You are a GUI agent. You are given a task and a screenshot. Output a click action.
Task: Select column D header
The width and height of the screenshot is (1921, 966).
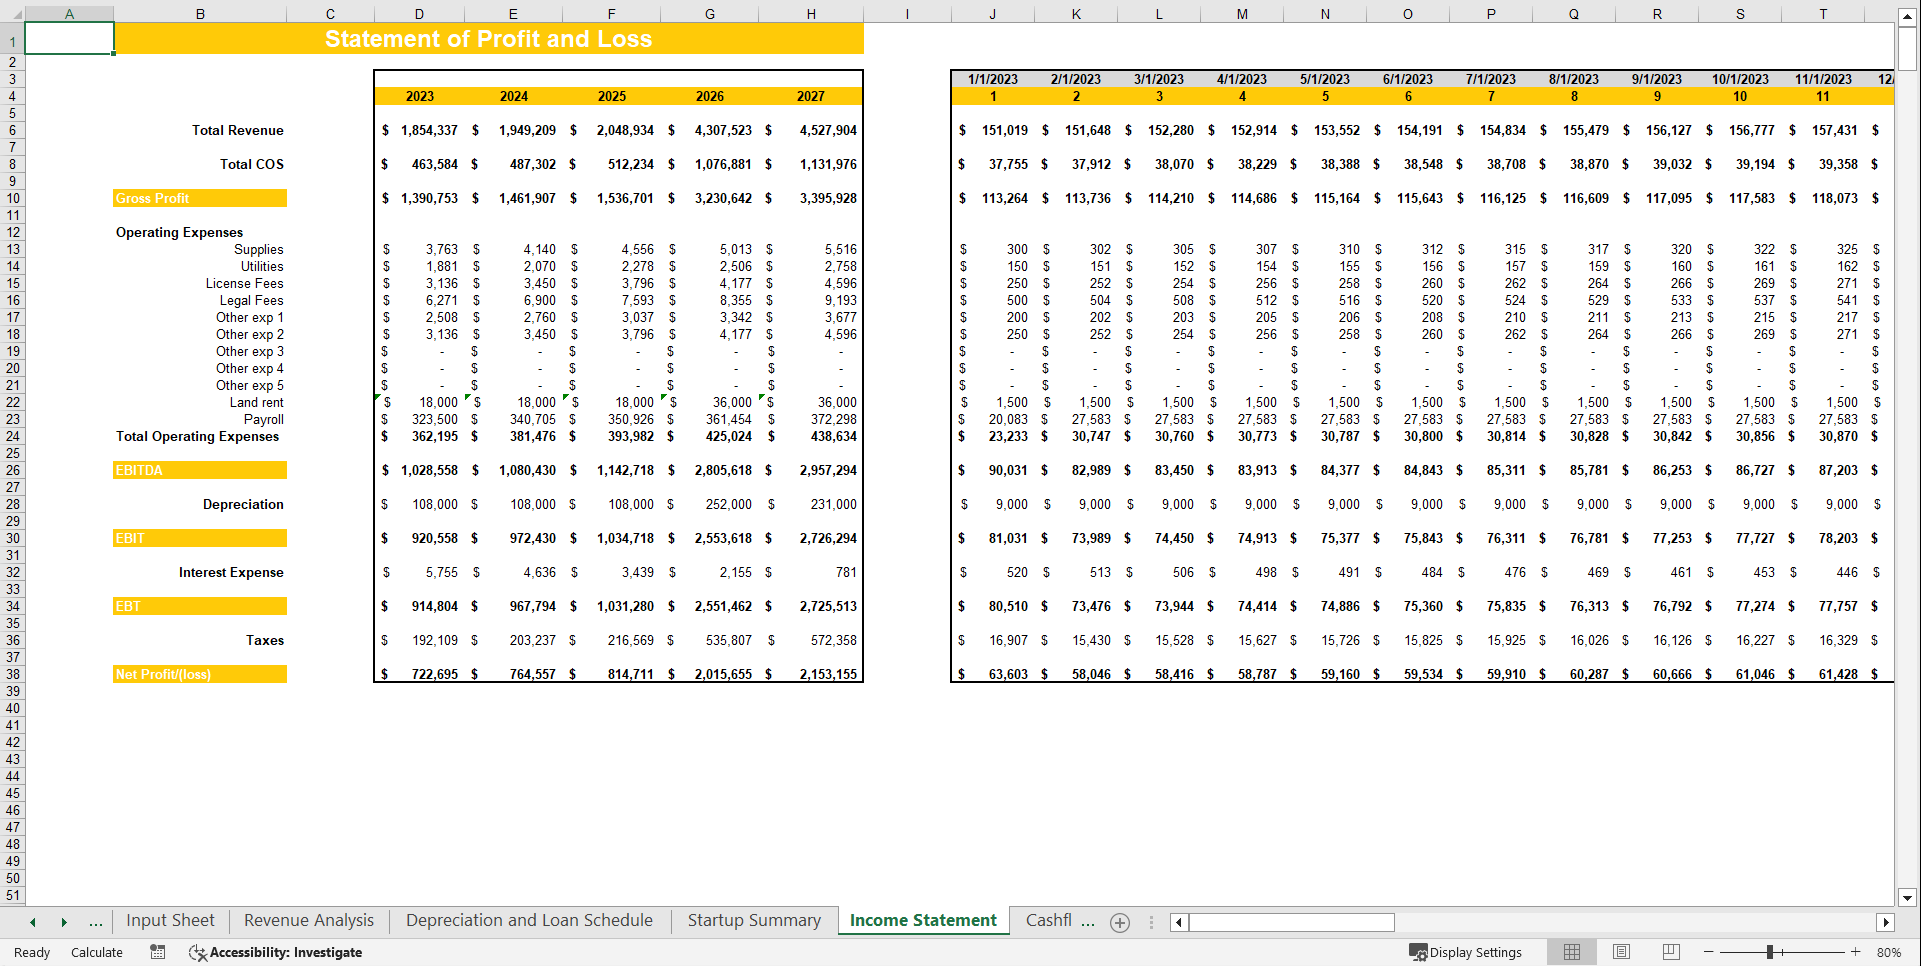coord(419,14)
